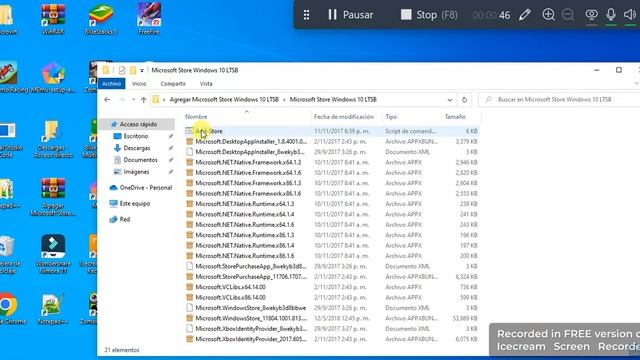The height and width of the screenshot is (360, 640).
Task: Switch to the Inicio ribbon tab
Action: click(139, 84)
